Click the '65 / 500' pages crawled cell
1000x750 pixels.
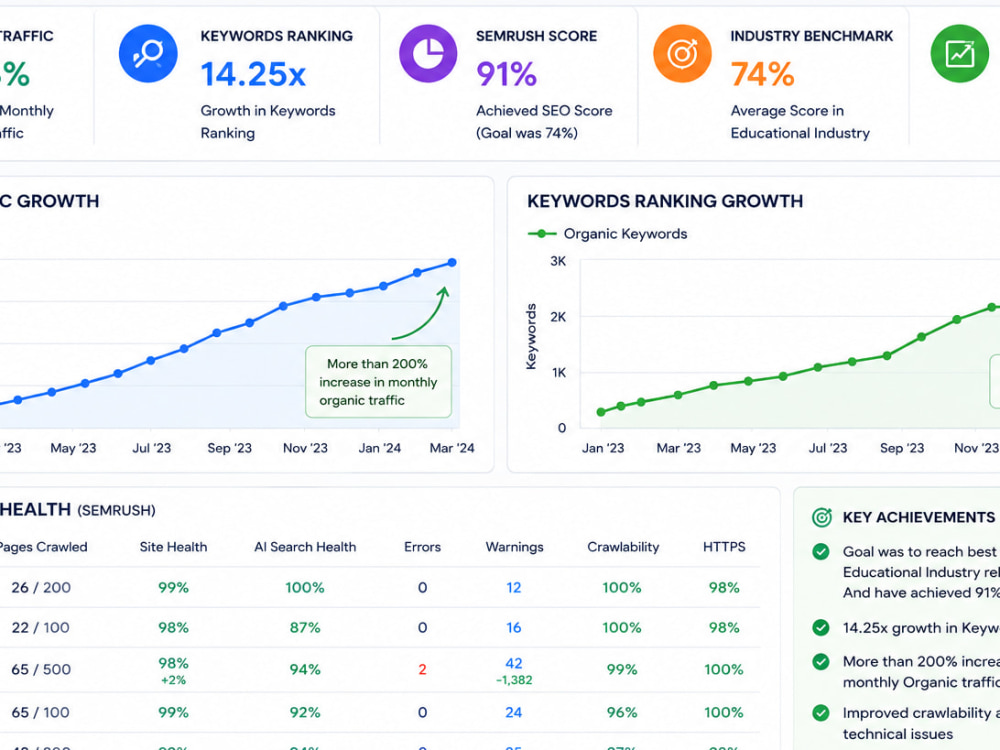coord(41,670)
